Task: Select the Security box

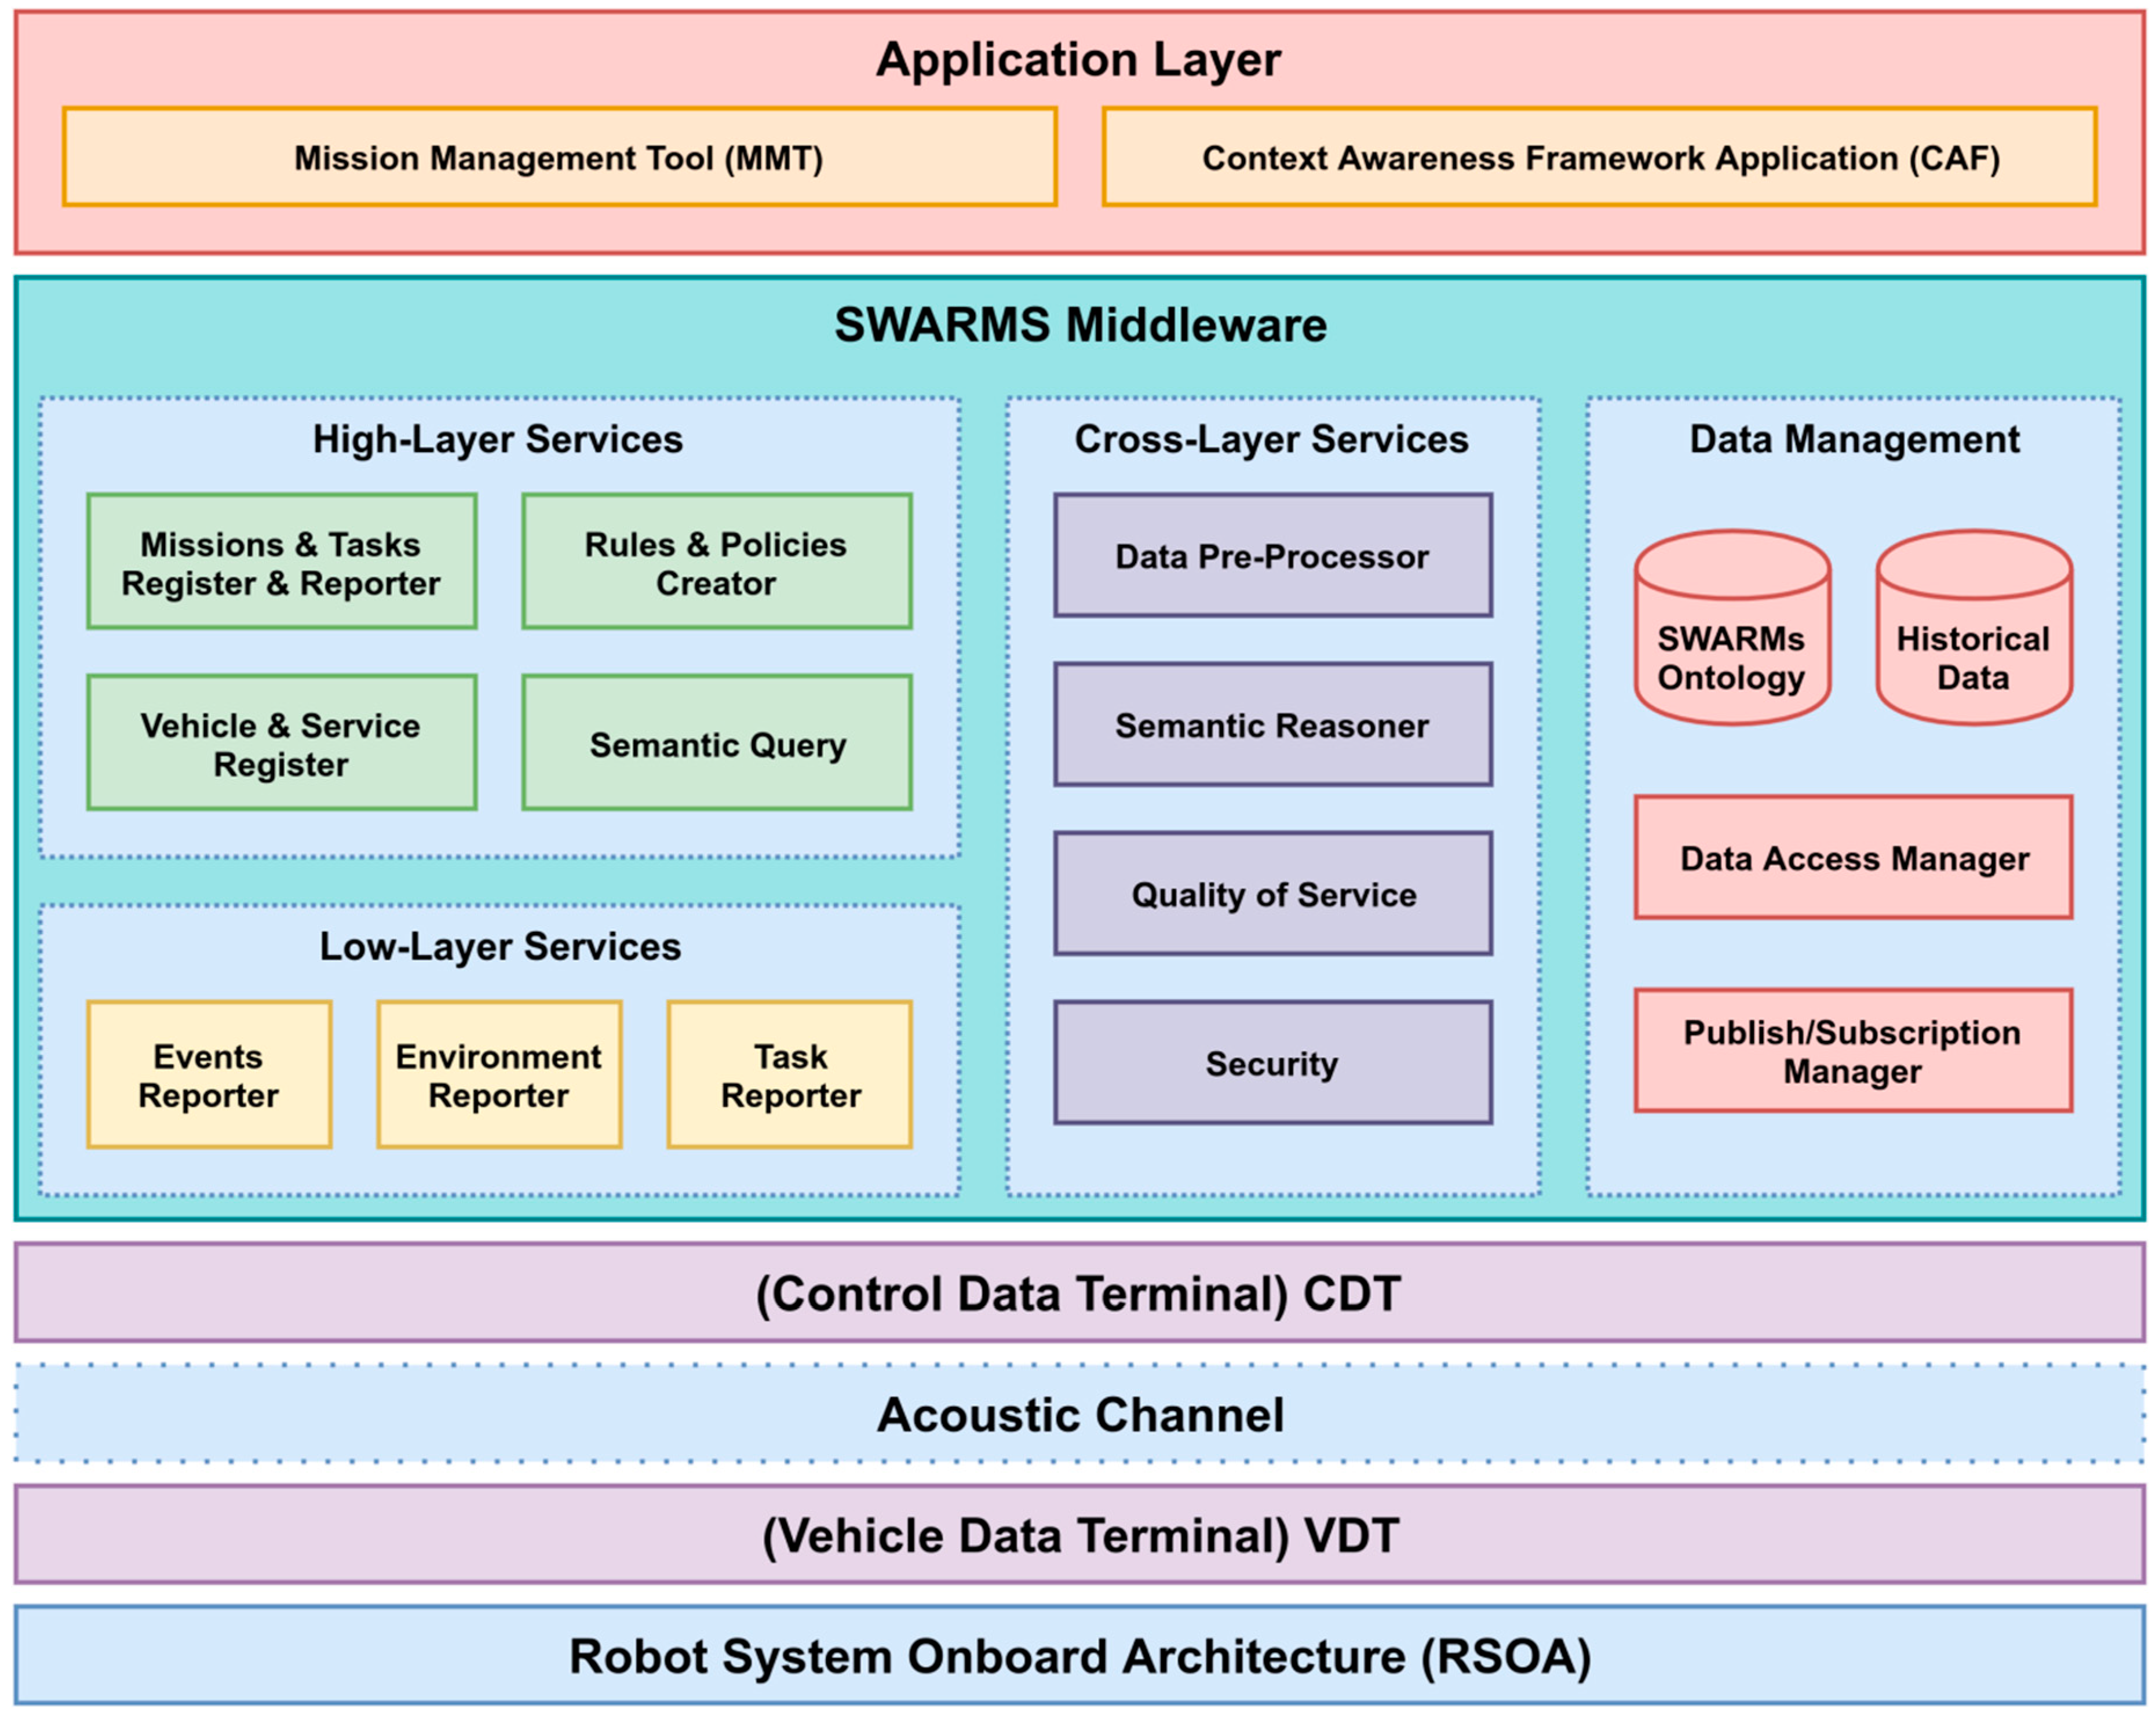Action: click(x=1272, y=1062)
